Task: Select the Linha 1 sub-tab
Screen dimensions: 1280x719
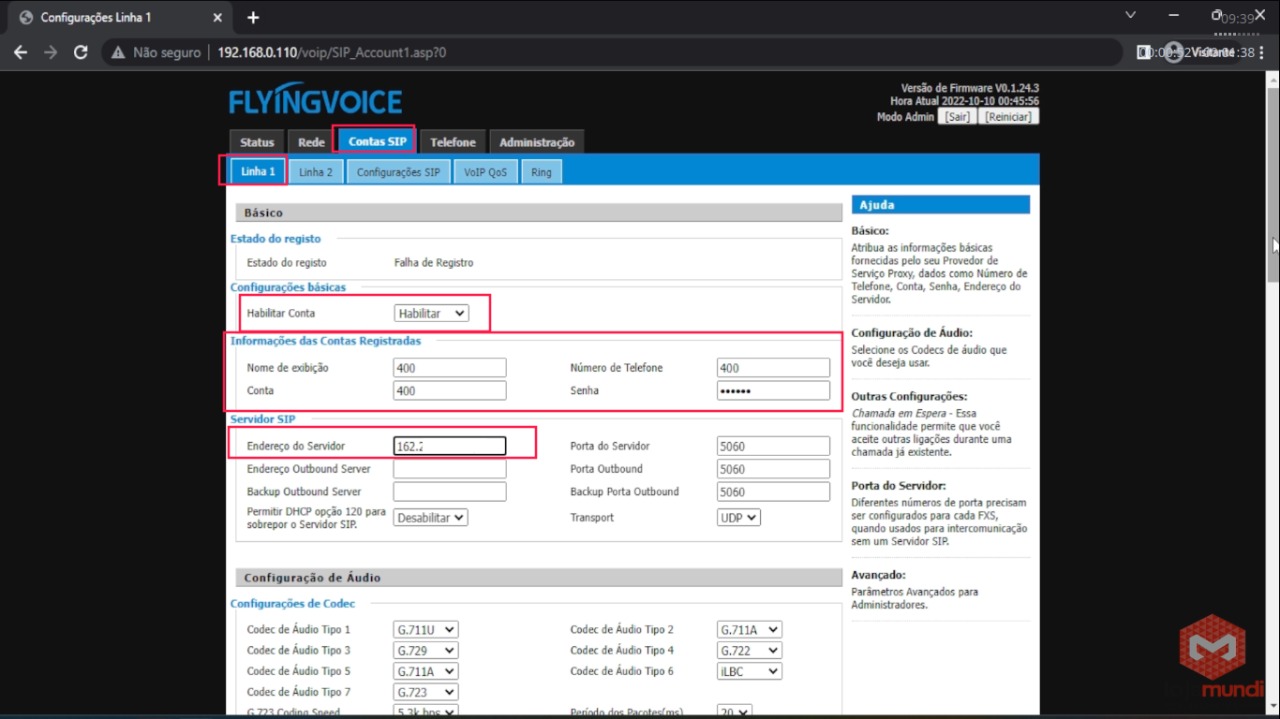Action: 258,172
